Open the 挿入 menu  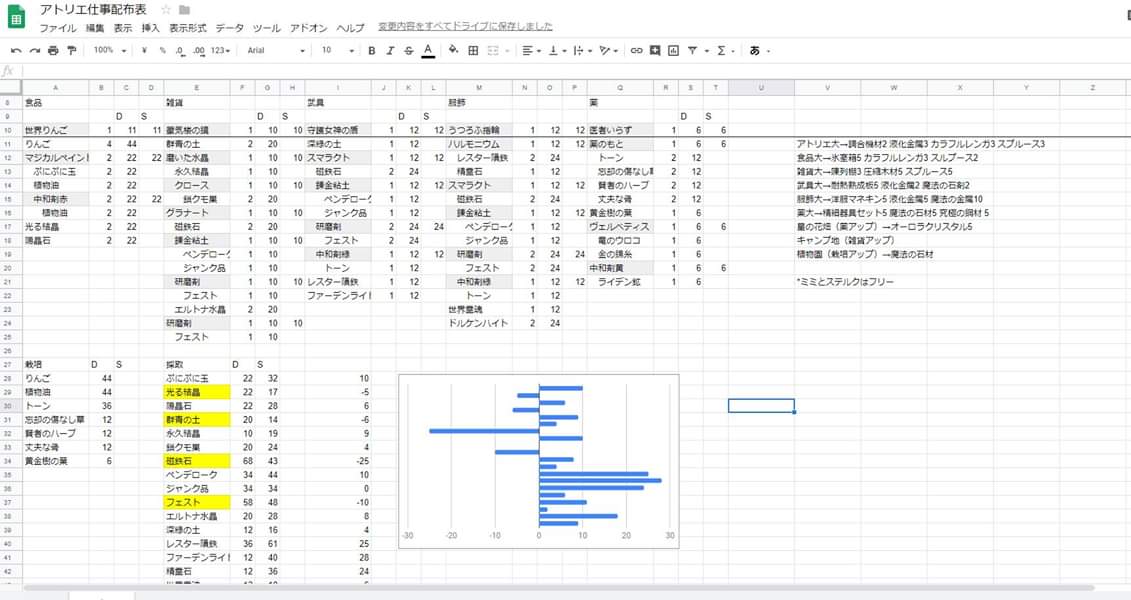pyautogui.click(x=150, y=28)
